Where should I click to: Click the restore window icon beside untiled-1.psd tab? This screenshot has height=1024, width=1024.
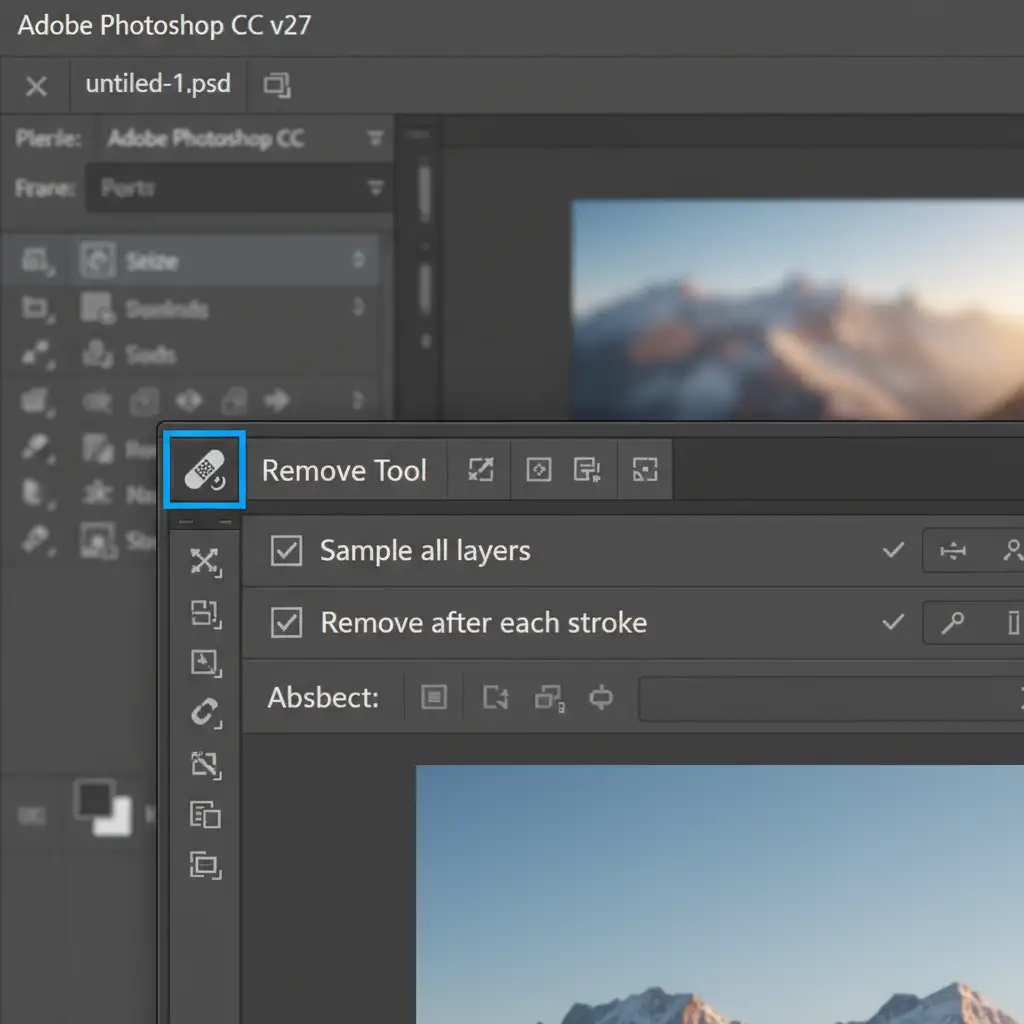(x=276, y=85)
